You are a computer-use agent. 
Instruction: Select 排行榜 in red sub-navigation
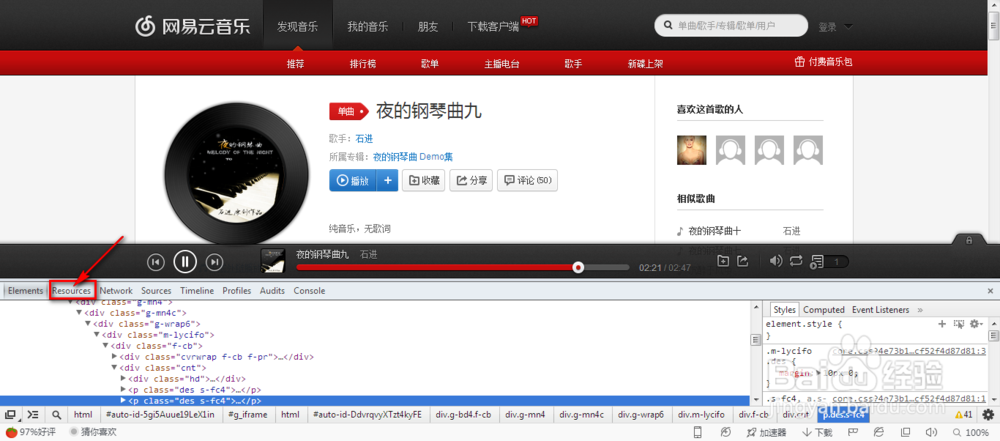coord(363,64)
